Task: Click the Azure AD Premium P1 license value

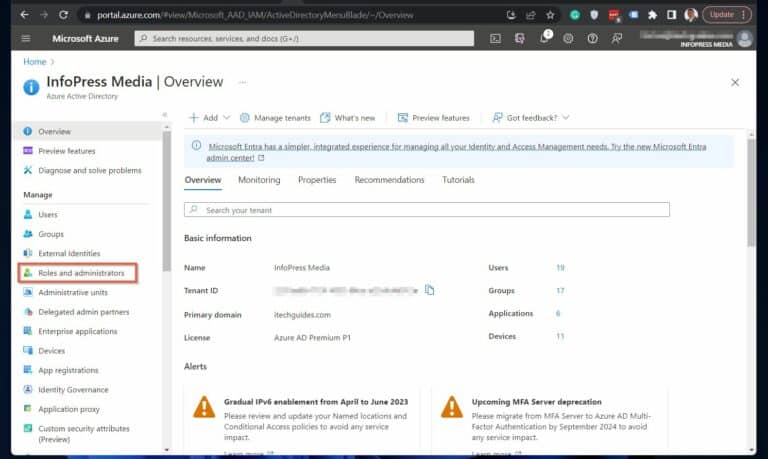Action: coord(312,338)
